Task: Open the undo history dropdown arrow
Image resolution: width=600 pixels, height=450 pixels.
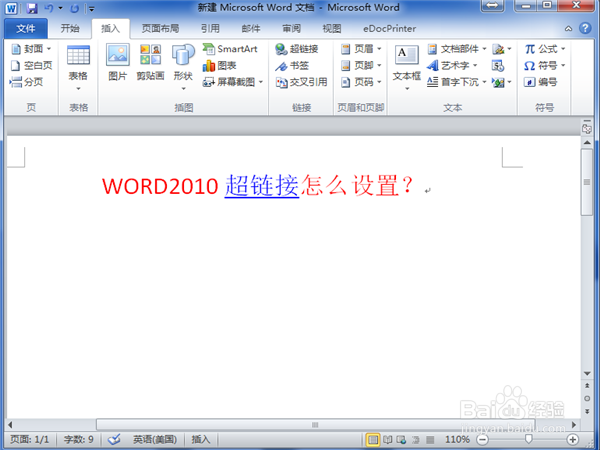Action: pos(60,8)
